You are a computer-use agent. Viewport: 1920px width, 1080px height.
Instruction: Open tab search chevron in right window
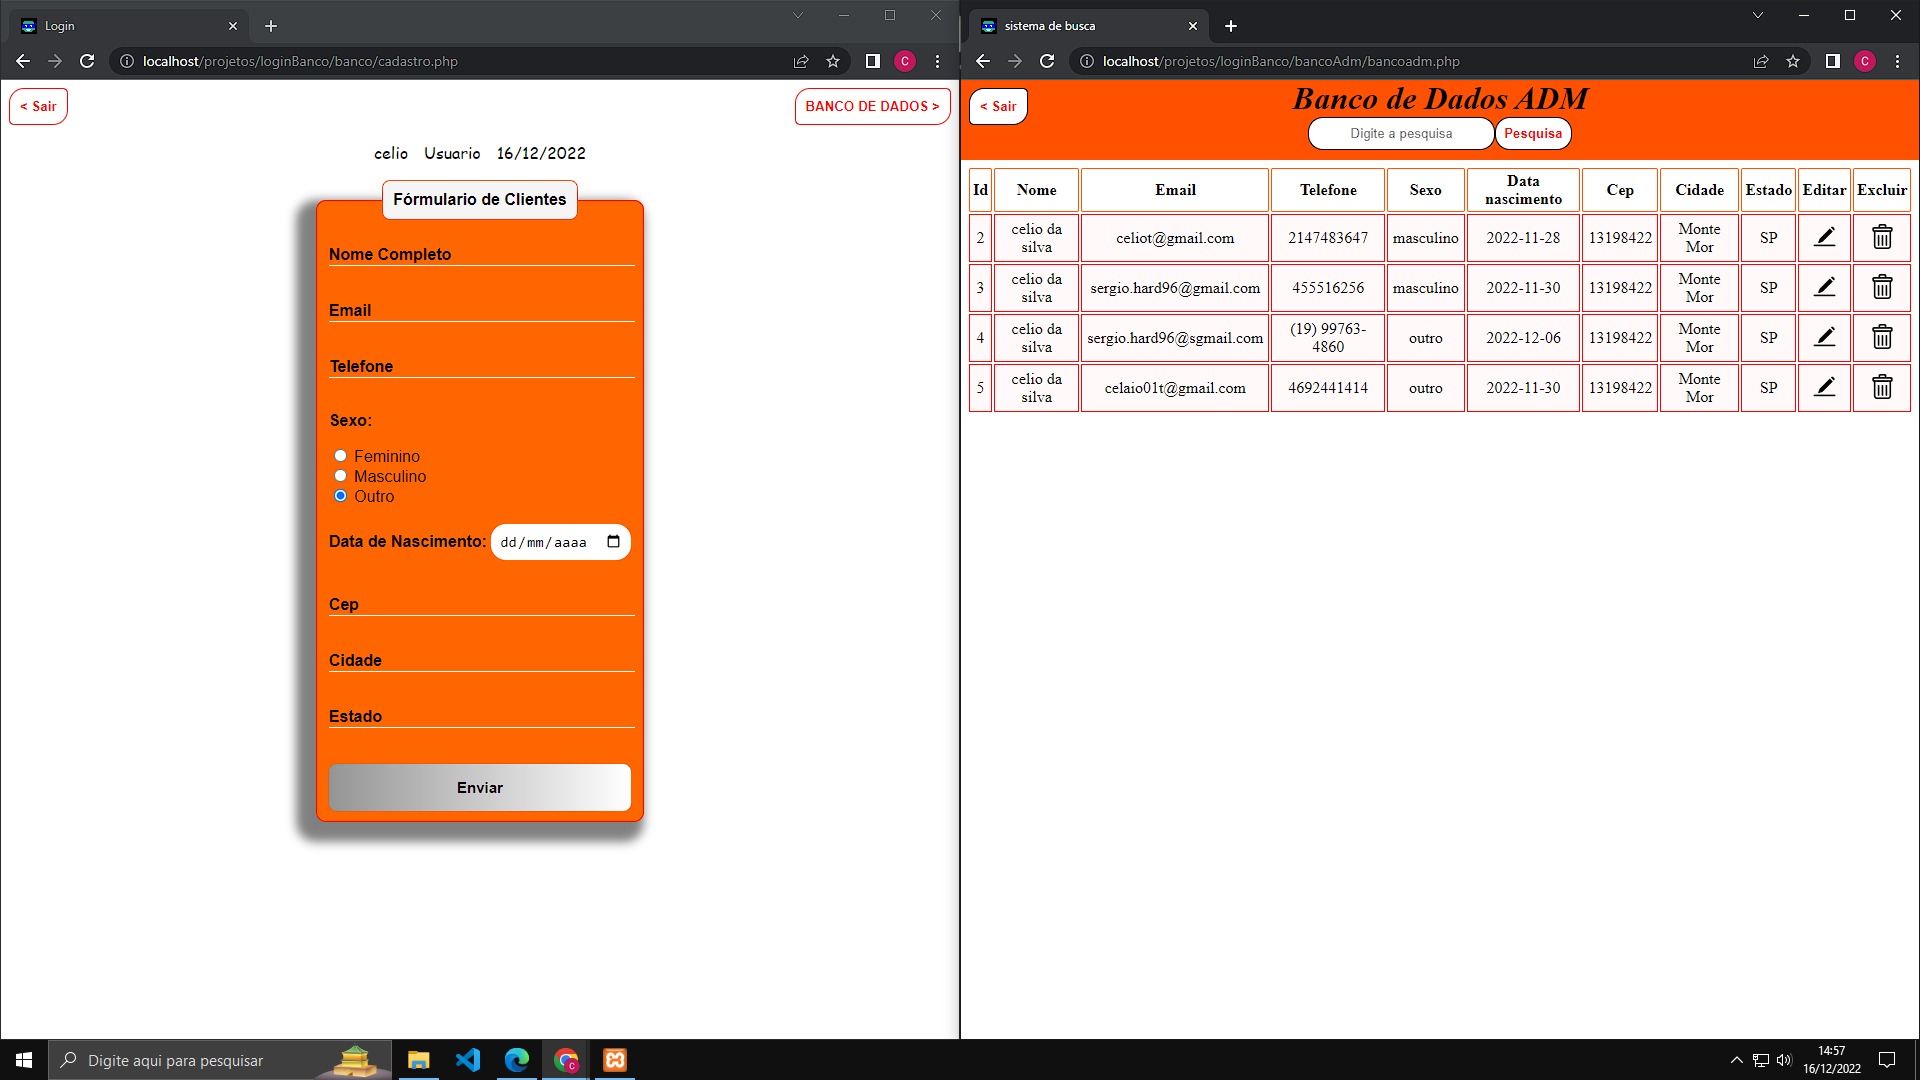coord(1757,15)
